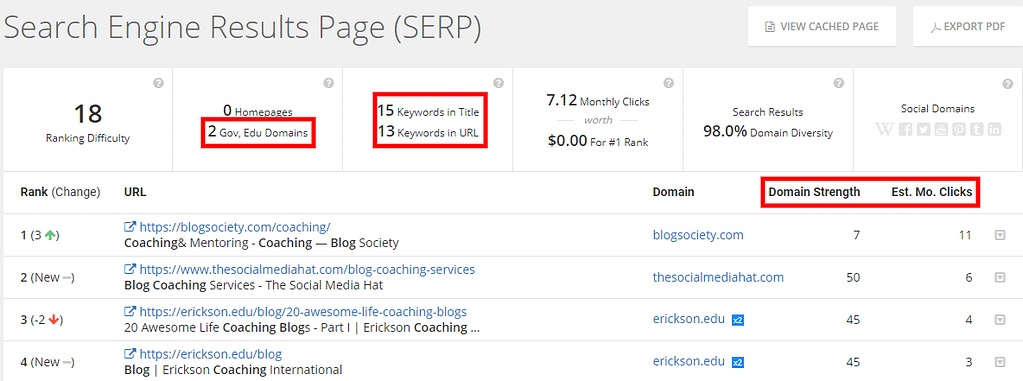
Task: Open help icon on Social Domains card
Action: click(x=1009, y=84)
